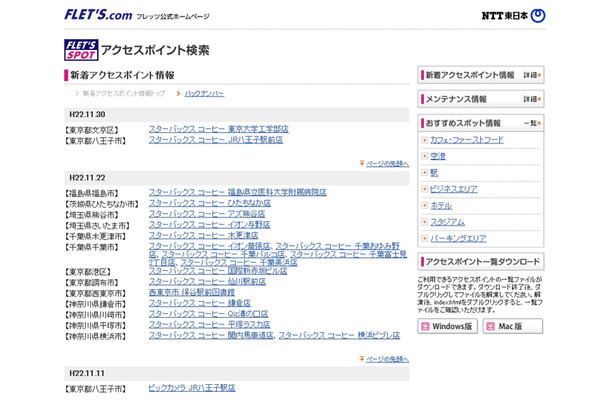Click the 【東京都文京区】 label
Image resolution: width=610 pixels, height=400 pixels.
91,130
